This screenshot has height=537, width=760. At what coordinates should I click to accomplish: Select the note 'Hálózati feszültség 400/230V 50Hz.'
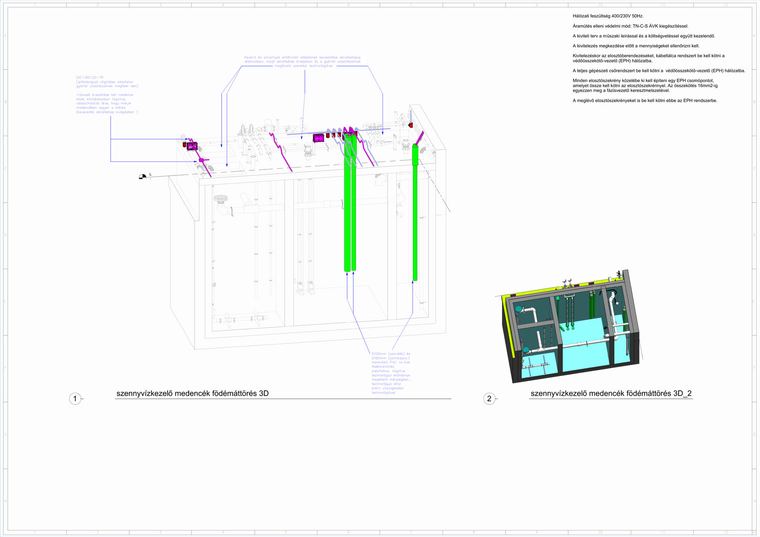click(x=608, y=16)
